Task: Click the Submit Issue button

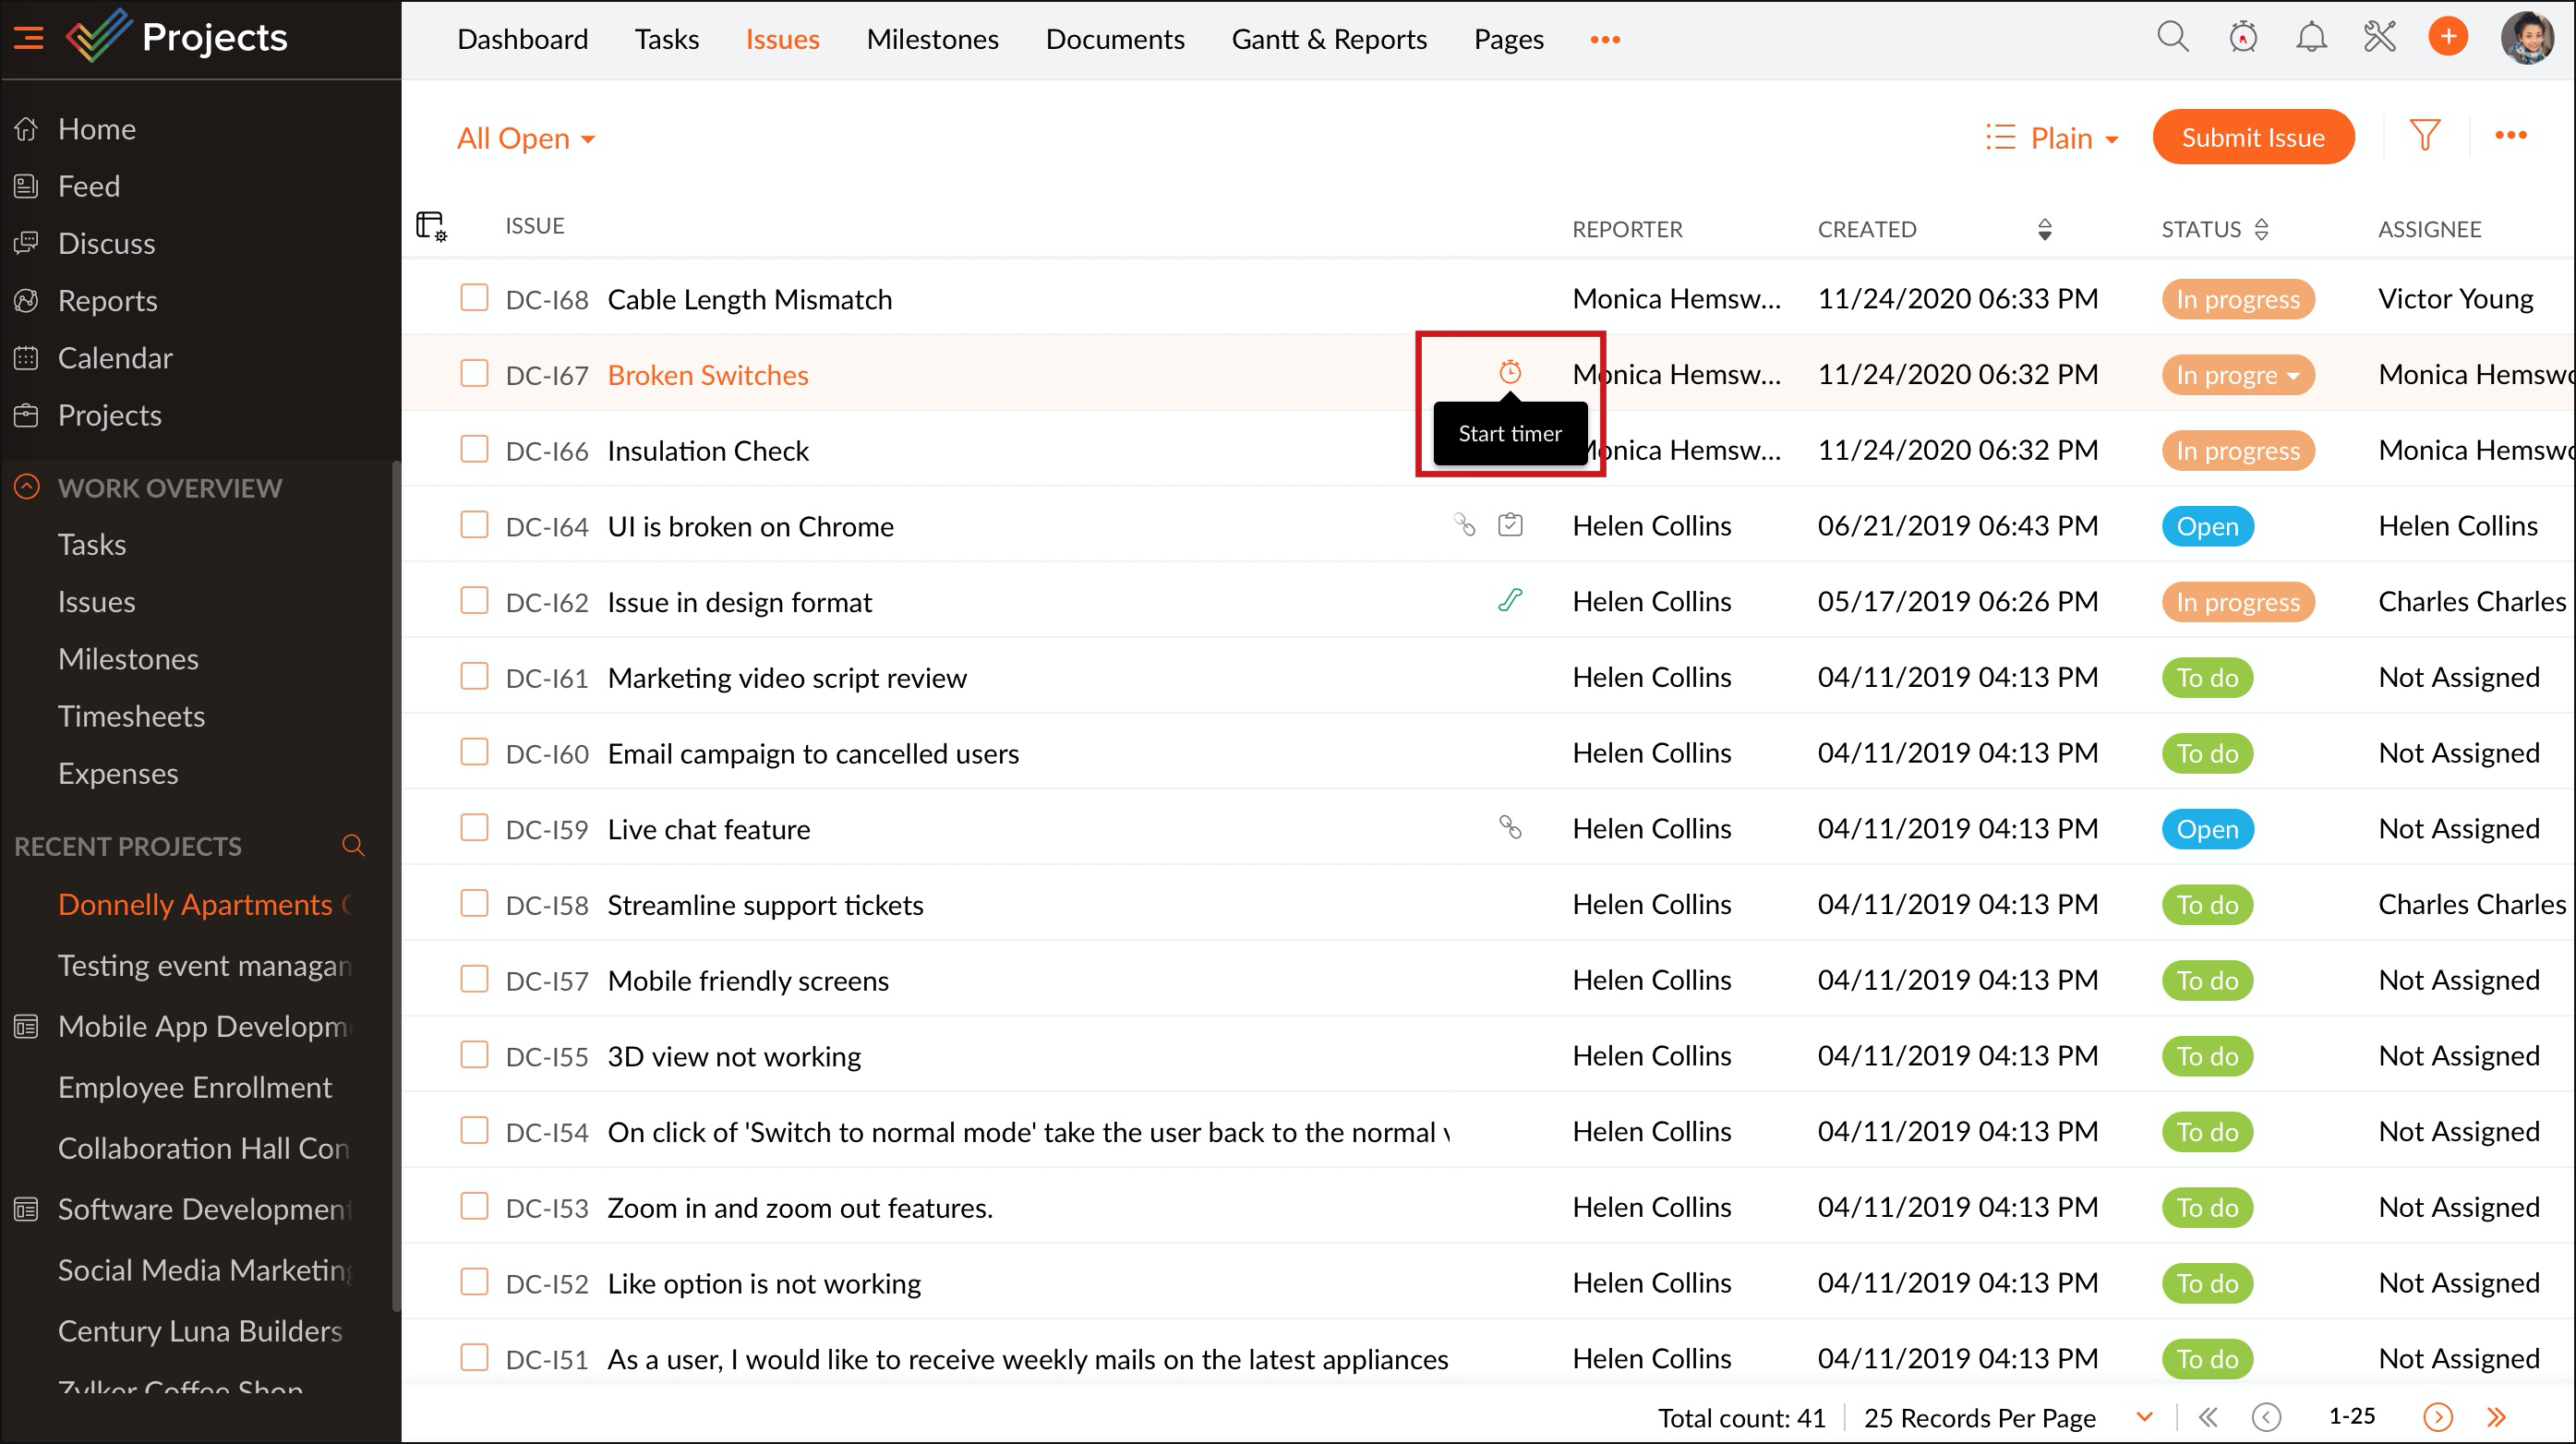Action: click(x=2252, y=137)
